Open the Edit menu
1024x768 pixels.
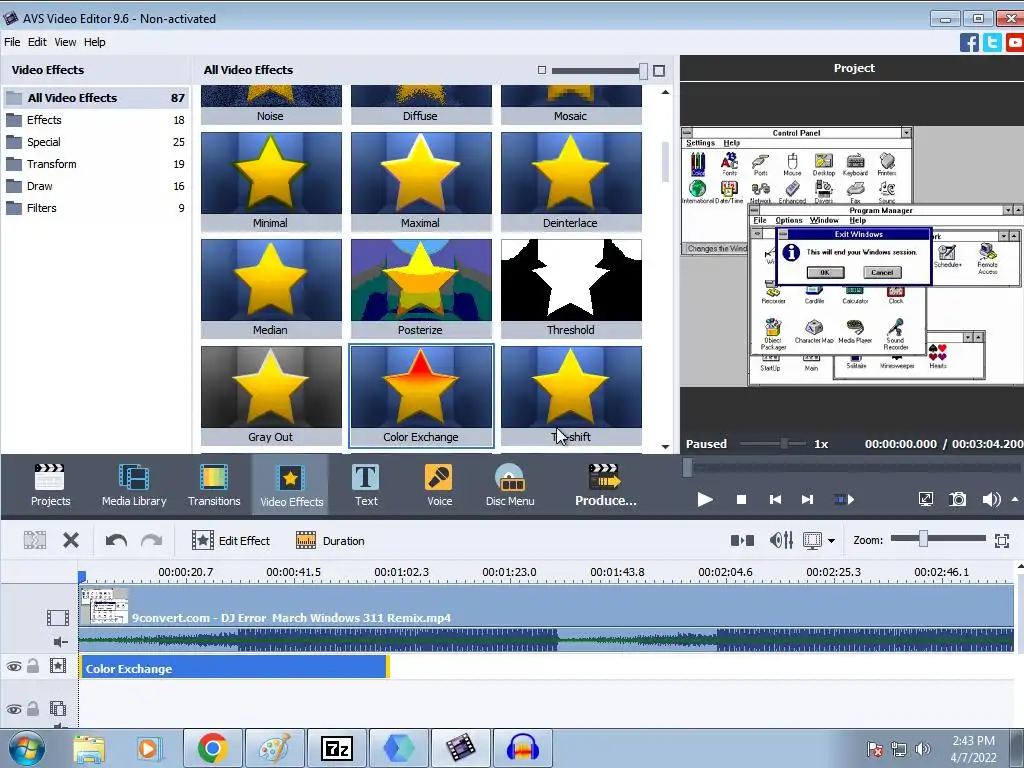tap(37, 42)
